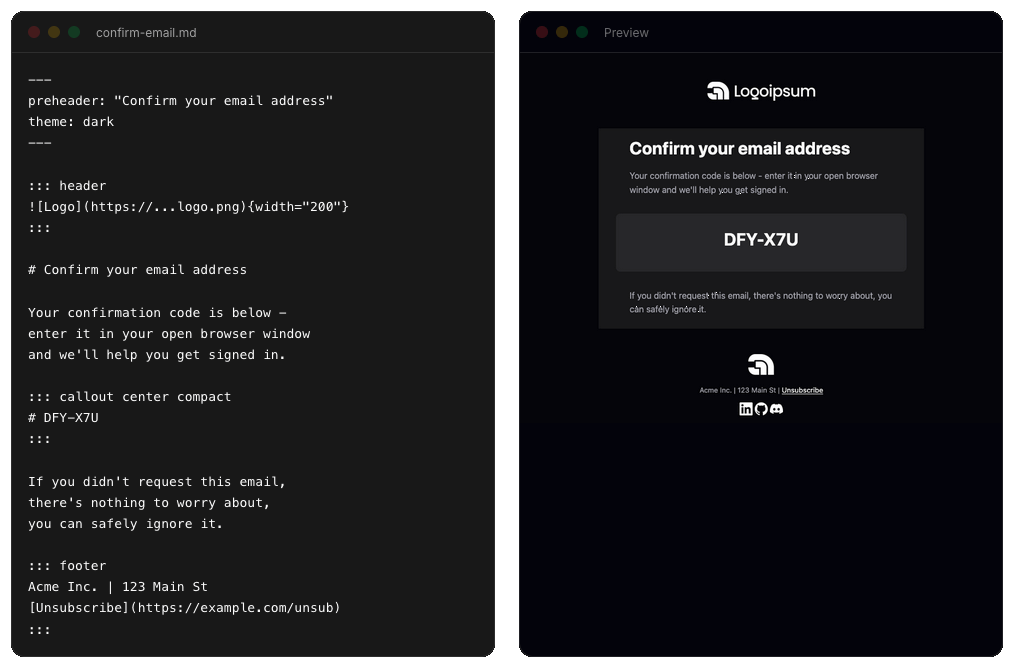Click the editor line "# DFY-X7U"
Viewport: 1012px width, 667px height.
63,418
